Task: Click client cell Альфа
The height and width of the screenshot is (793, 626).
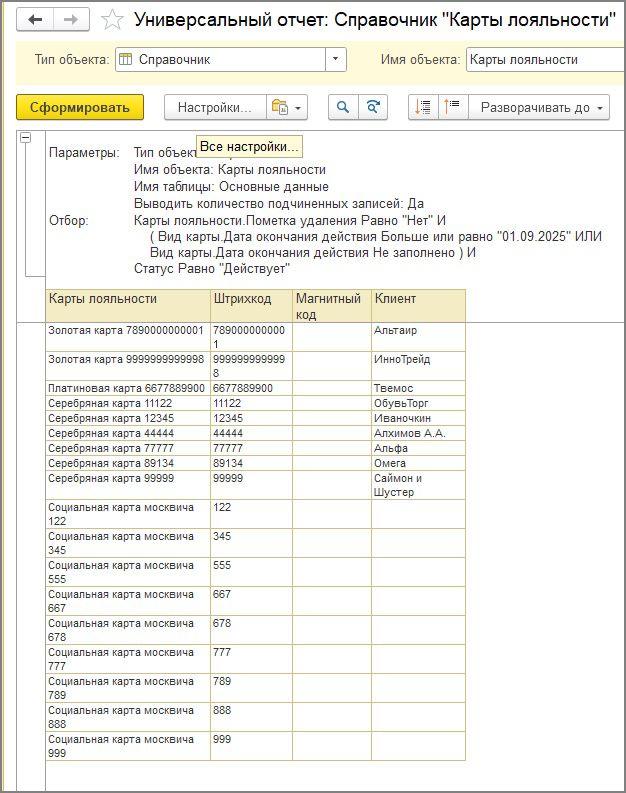Action: 418,448
